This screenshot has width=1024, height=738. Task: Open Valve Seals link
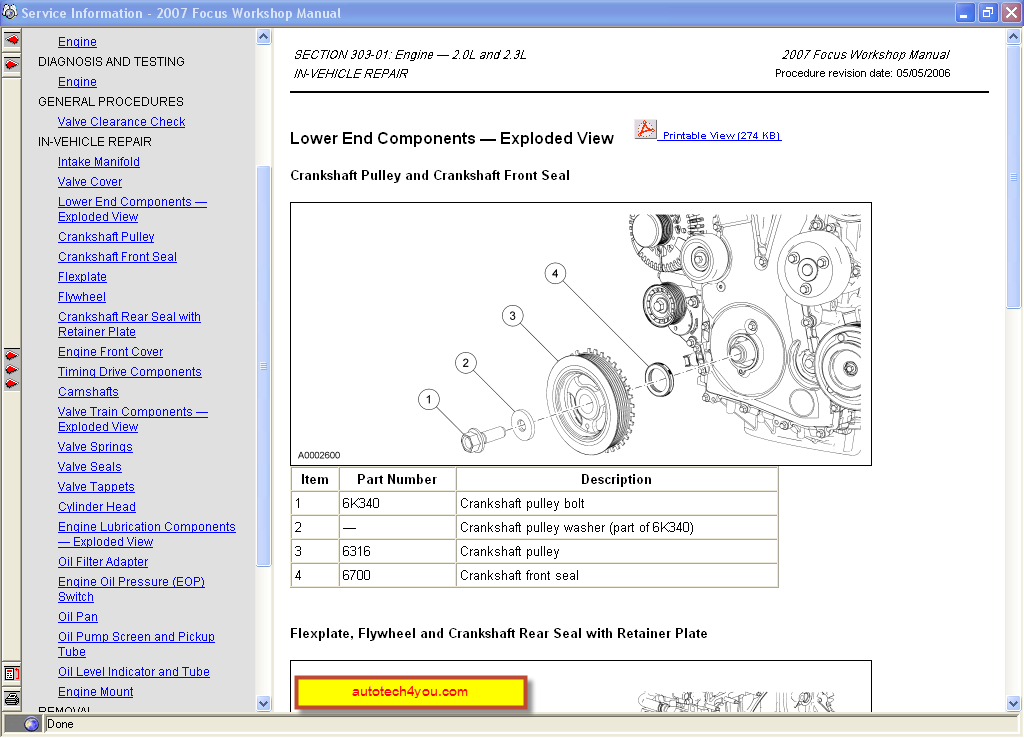(x=89, y=467)
